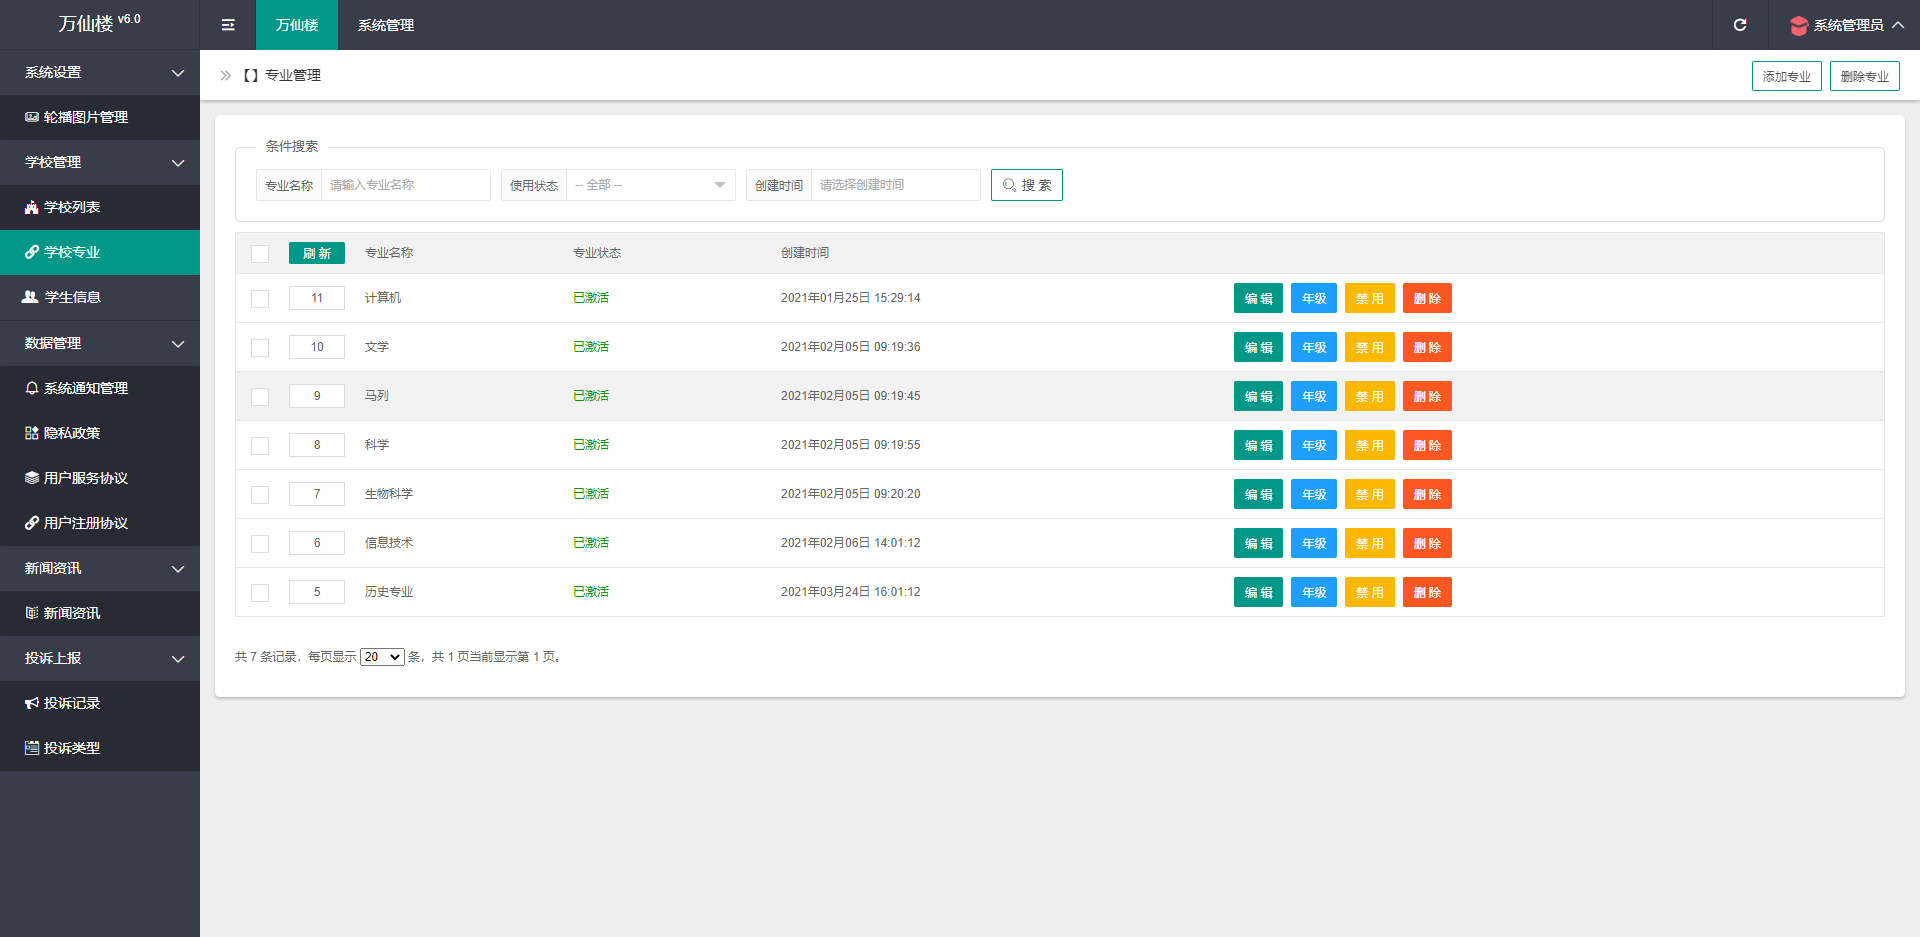Click the system administrator avatar icon

1799,25
